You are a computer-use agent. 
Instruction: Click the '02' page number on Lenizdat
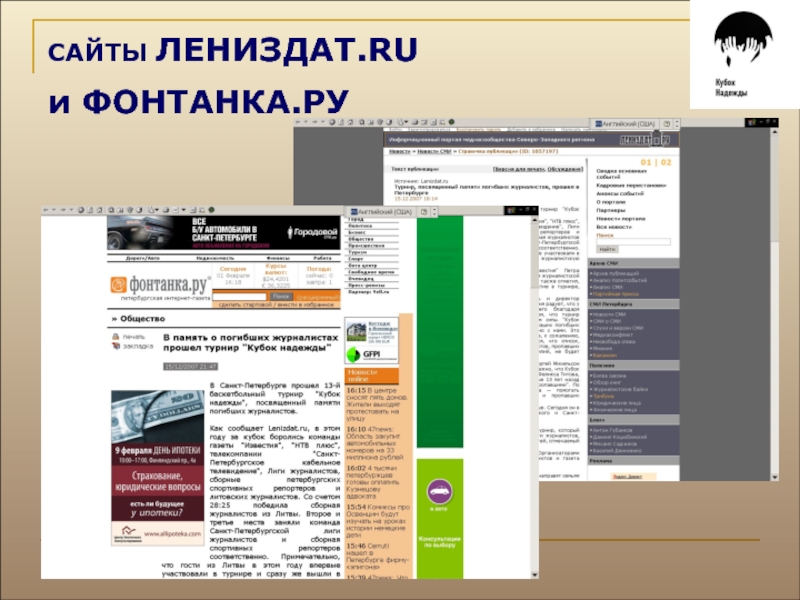666,163
